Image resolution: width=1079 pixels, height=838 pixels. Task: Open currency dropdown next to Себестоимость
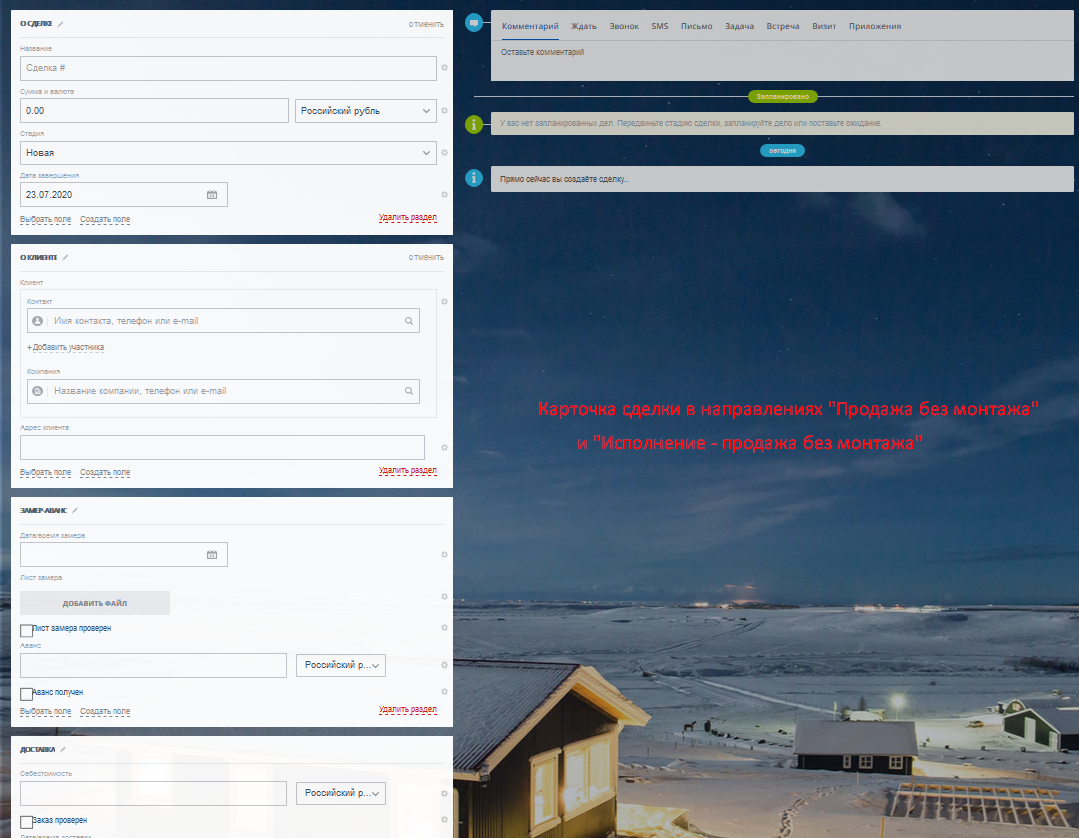click(x=341, y=793)
